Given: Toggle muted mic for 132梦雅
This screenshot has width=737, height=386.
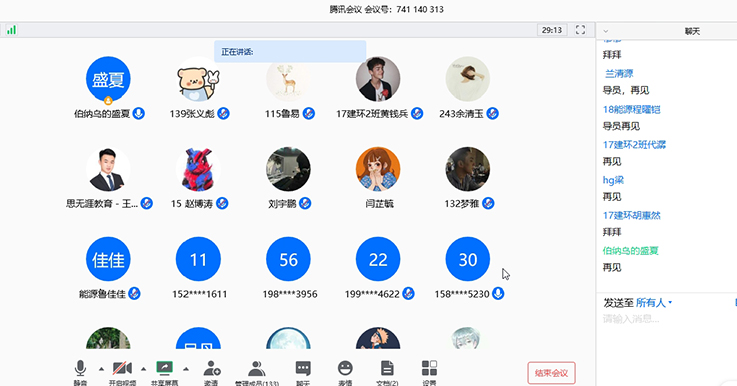Looking at the screenshot, I should 488,204.
